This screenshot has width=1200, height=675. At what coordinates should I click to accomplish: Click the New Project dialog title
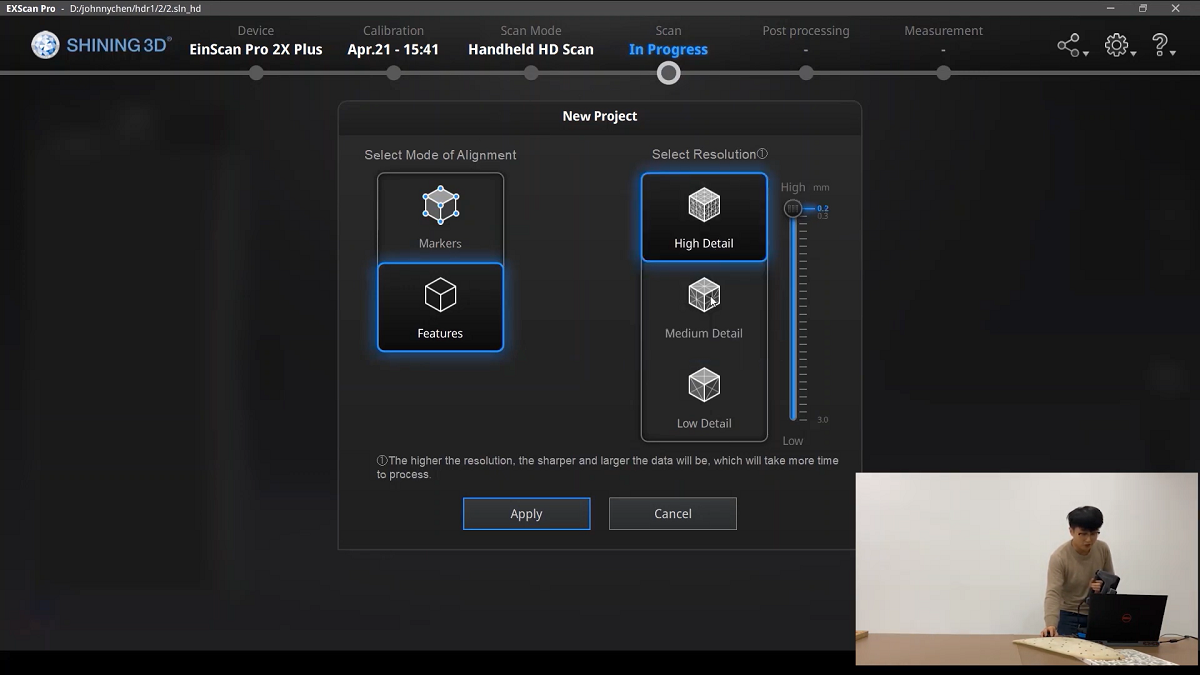599,116
